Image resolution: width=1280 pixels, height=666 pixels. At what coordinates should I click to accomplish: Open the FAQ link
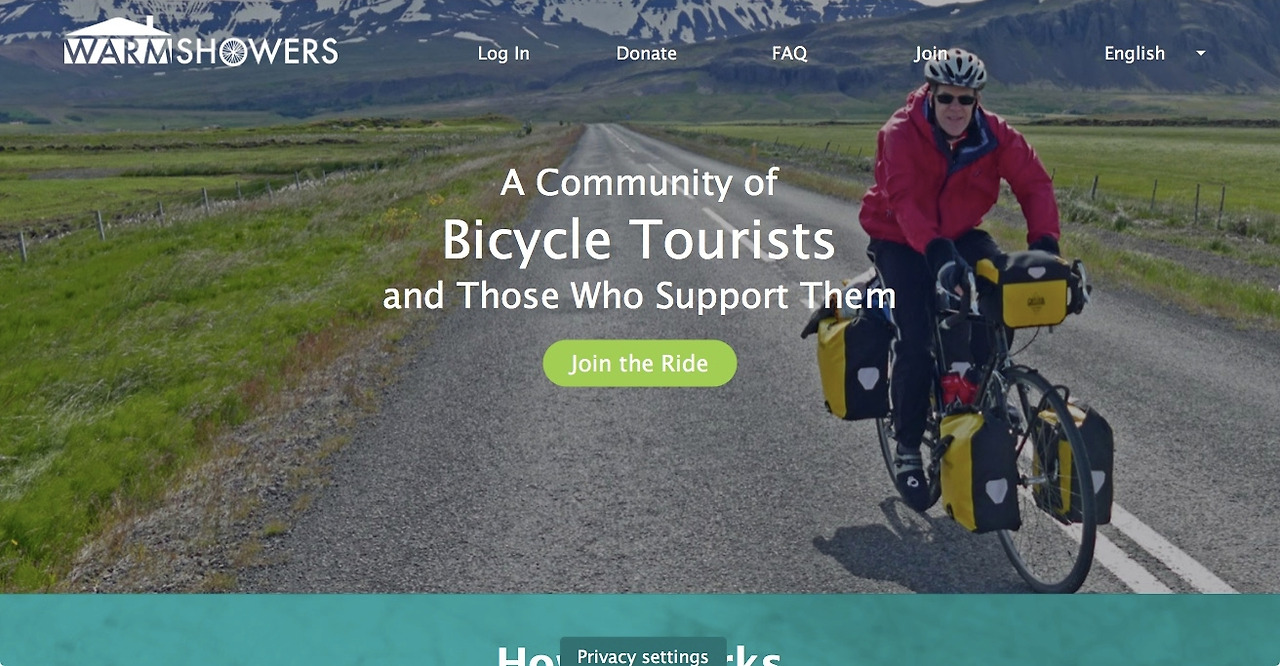coord(789,54)
